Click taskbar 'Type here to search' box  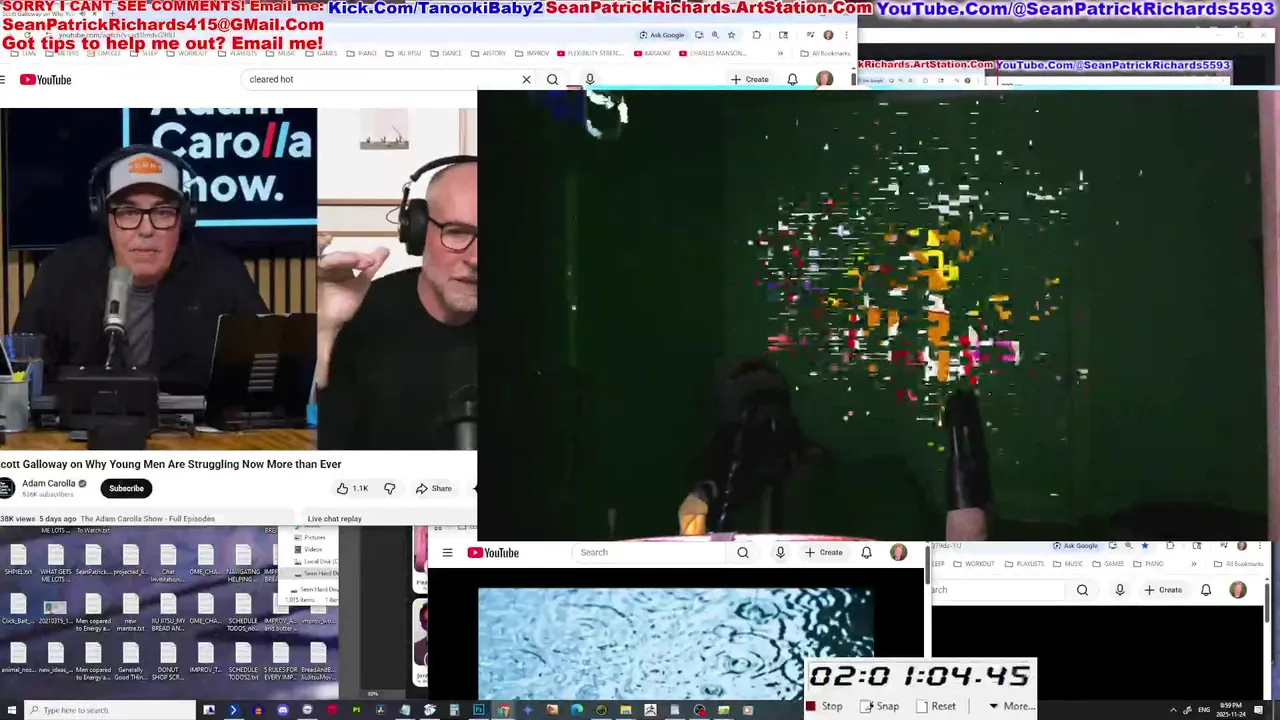point(112,710)
